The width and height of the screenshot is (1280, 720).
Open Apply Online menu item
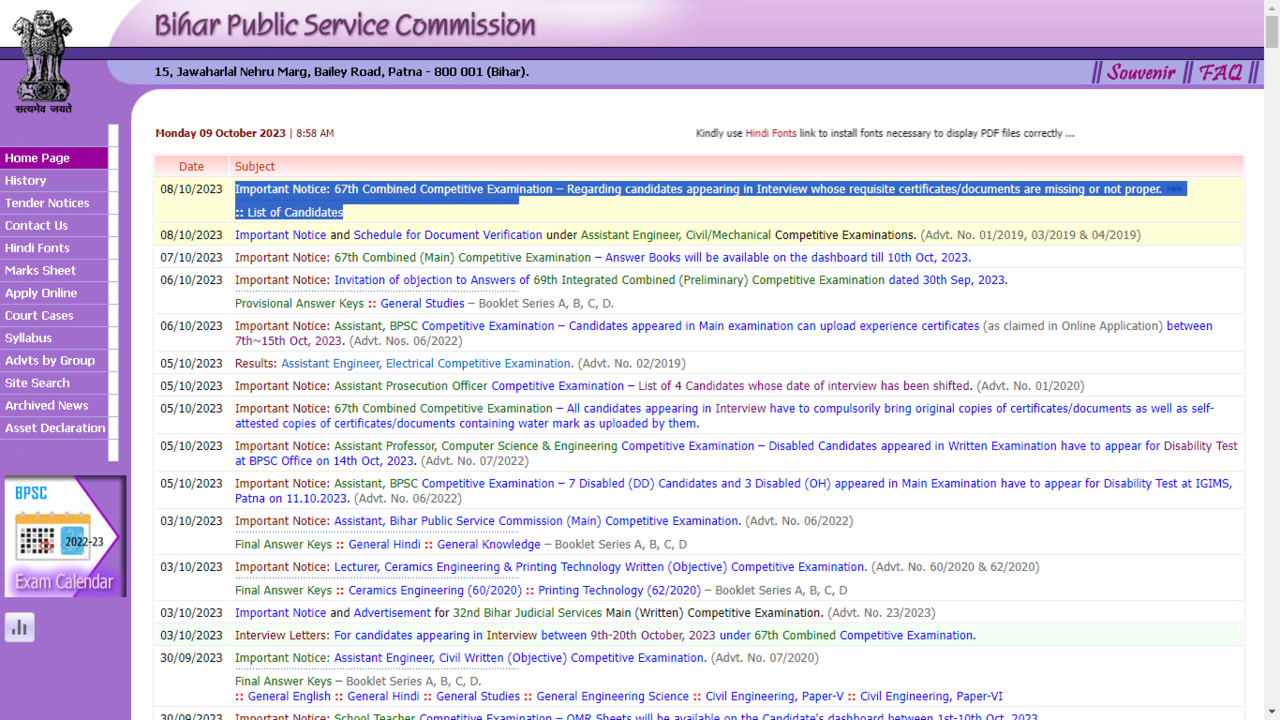tap(54, 293)
